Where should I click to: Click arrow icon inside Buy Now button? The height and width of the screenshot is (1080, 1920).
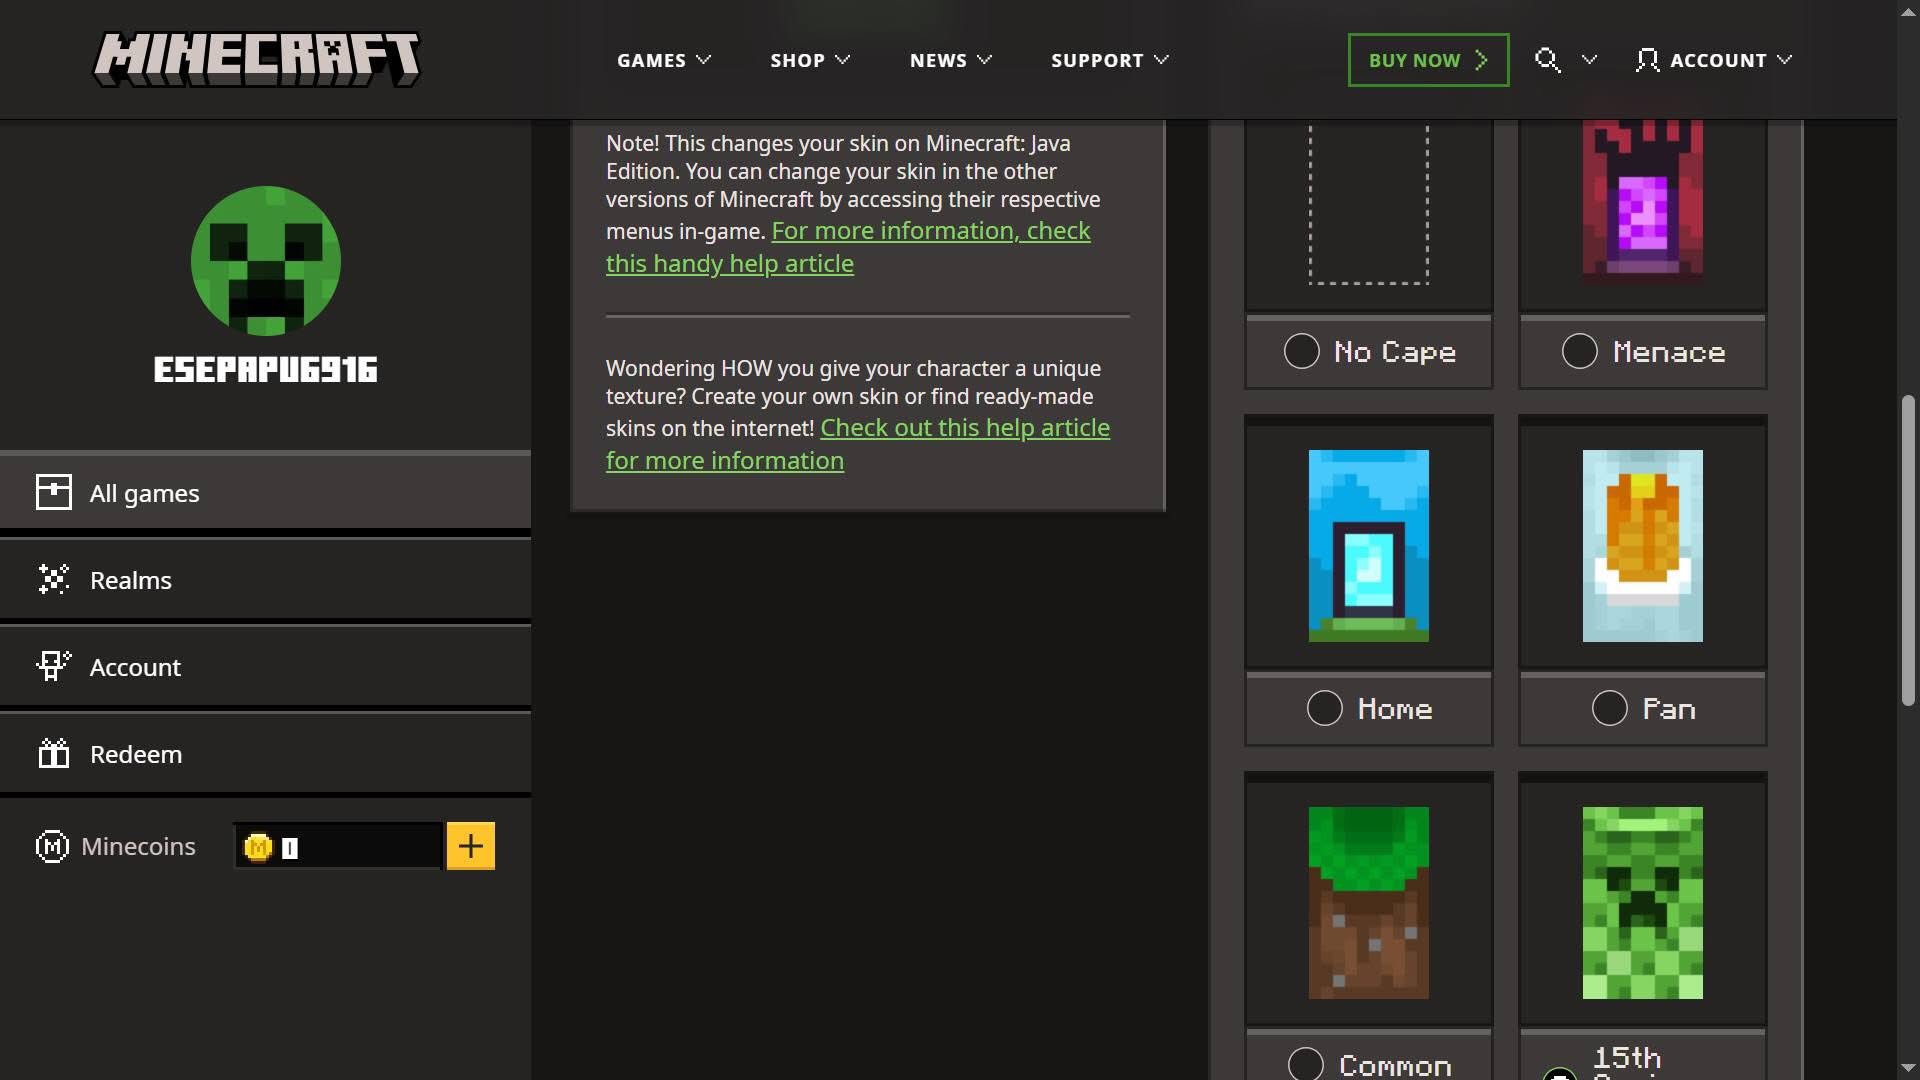pyautogui.click(x=1482, y=60)
